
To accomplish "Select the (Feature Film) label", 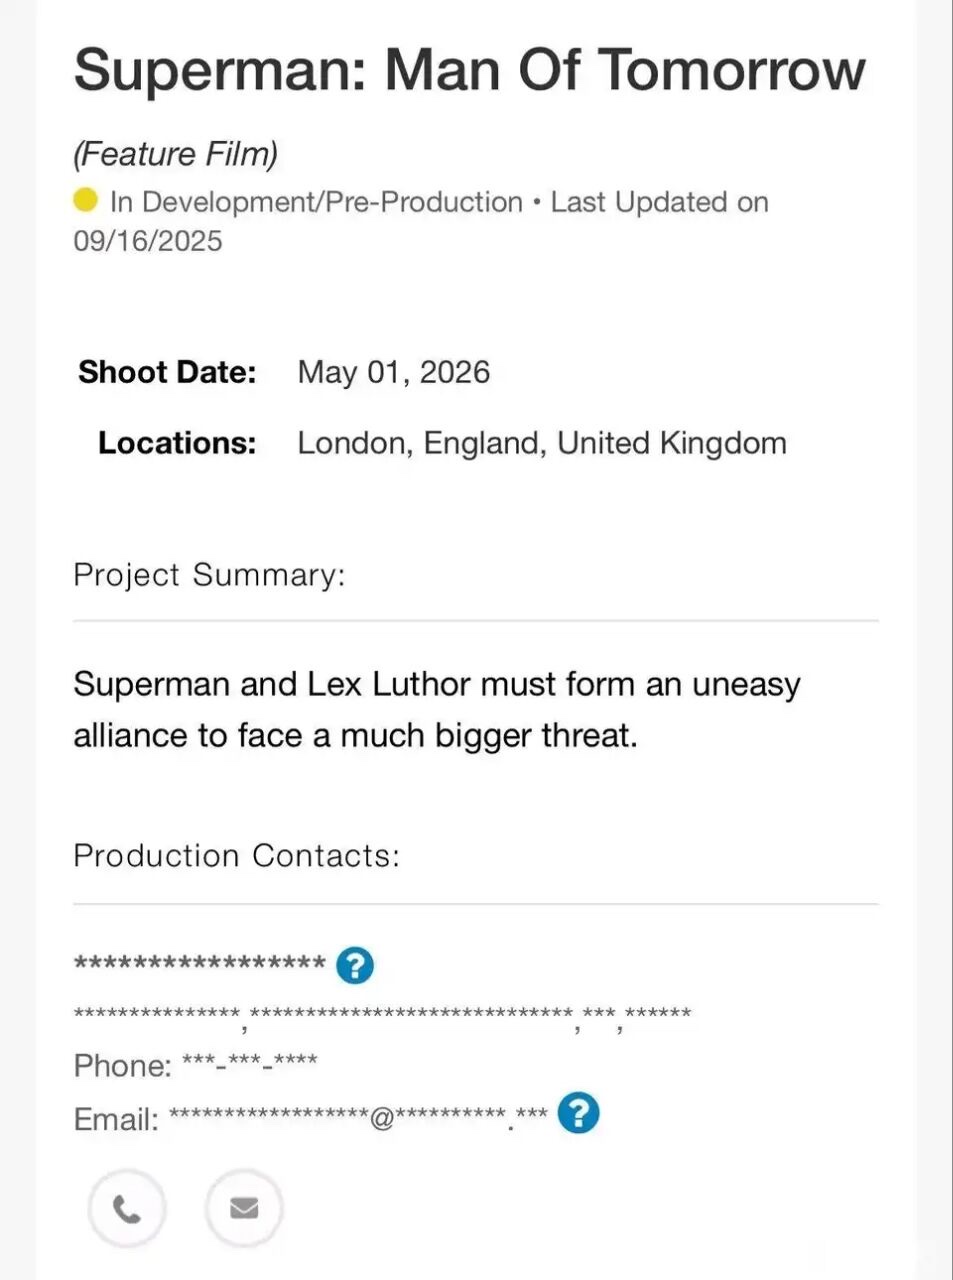I will [175, 154].
